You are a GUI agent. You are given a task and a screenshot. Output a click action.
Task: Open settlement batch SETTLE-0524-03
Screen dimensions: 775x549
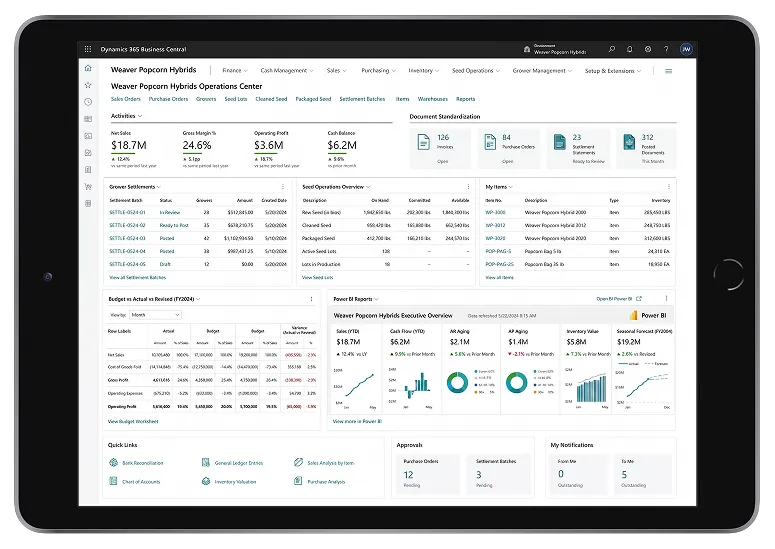tap(127, 238)
